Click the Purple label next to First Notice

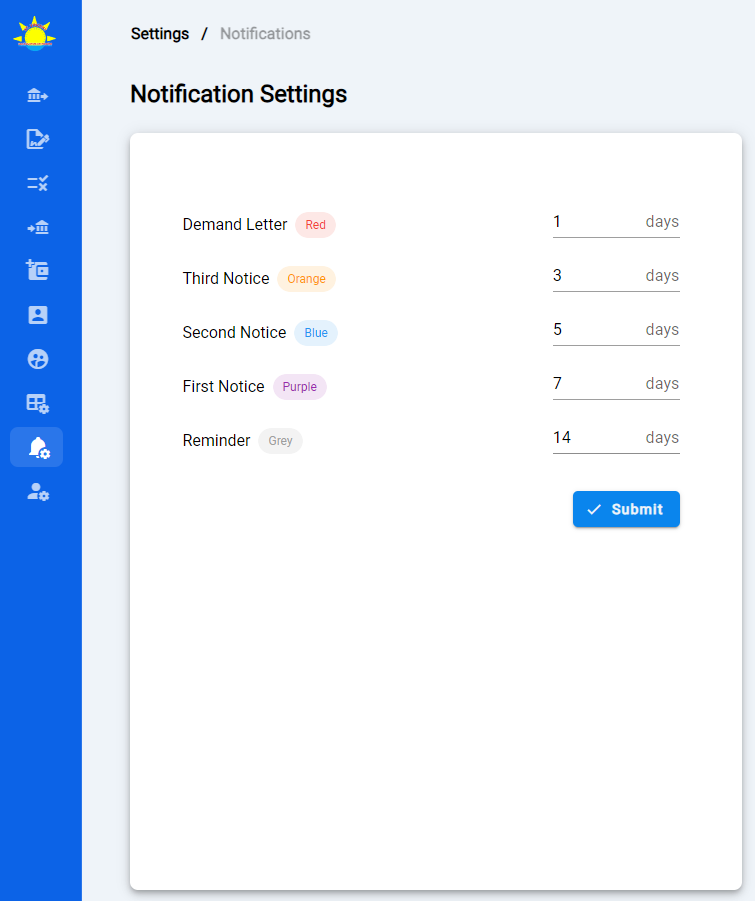pyautogui.click(x=299, y=386)
